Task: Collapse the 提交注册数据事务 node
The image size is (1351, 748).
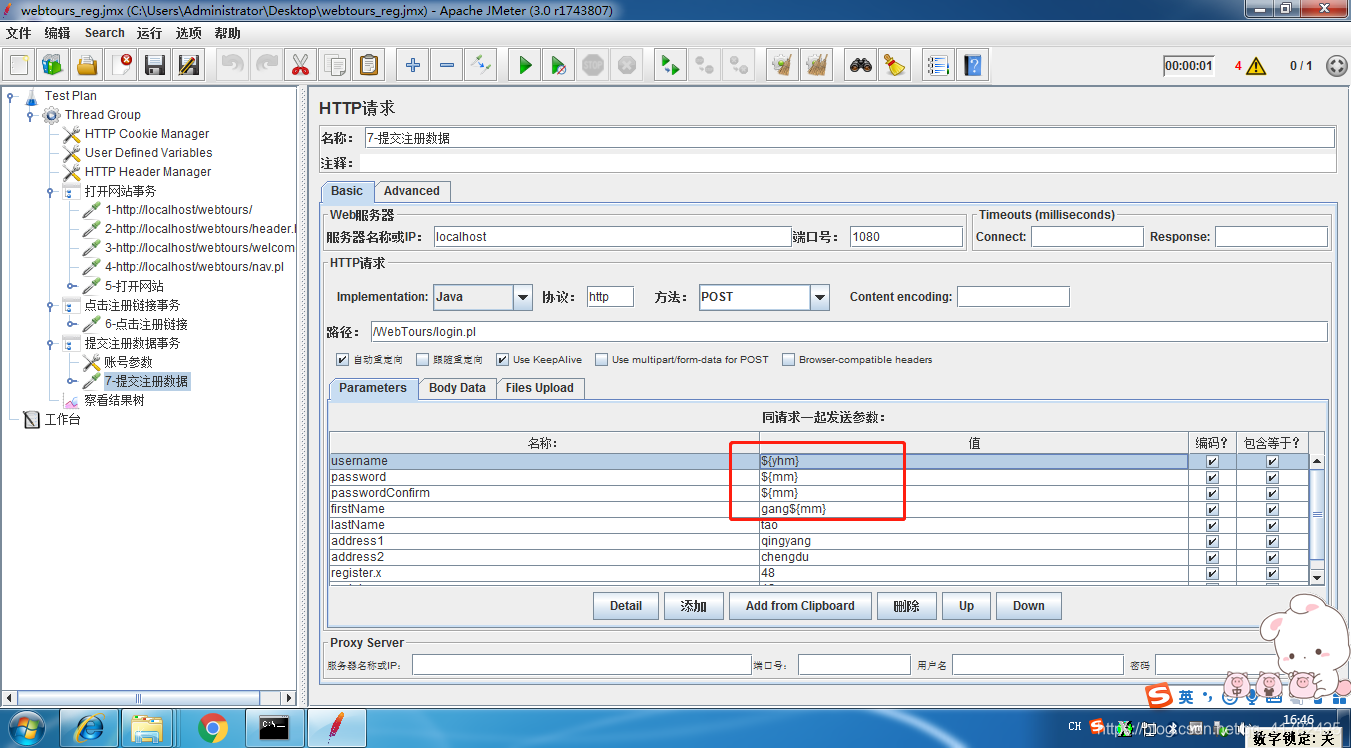Action: (50, 343)
